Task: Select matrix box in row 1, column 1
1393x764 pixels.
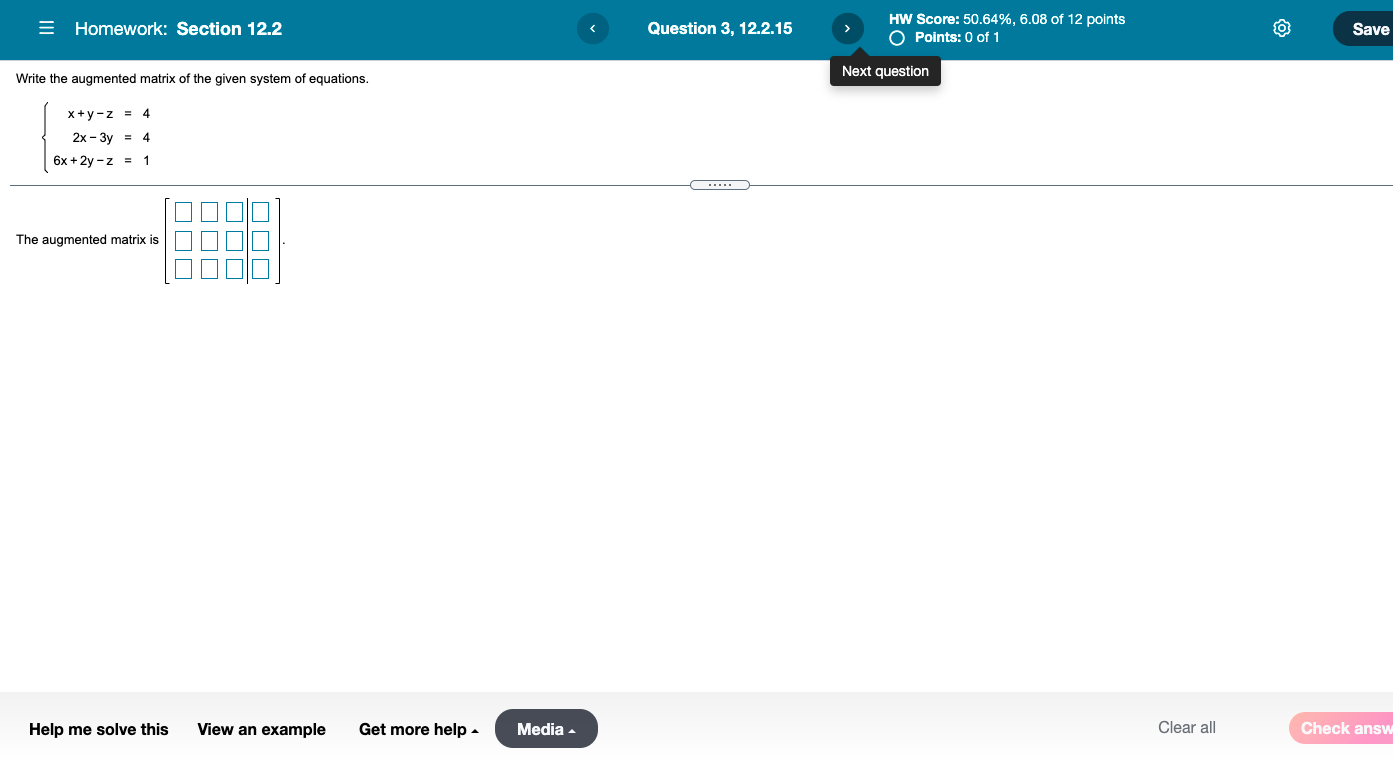Action: click(x=183, y=212)
